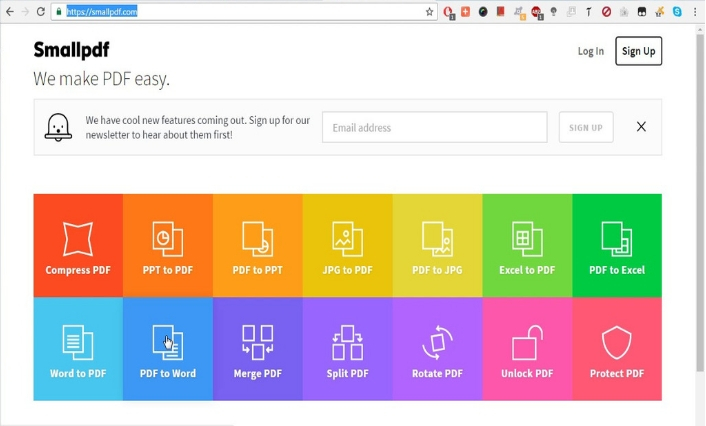This screenshot has width=706, height=426.
Task: Click the red no-entry circle extension icon
Action: [x=606, y=12]
